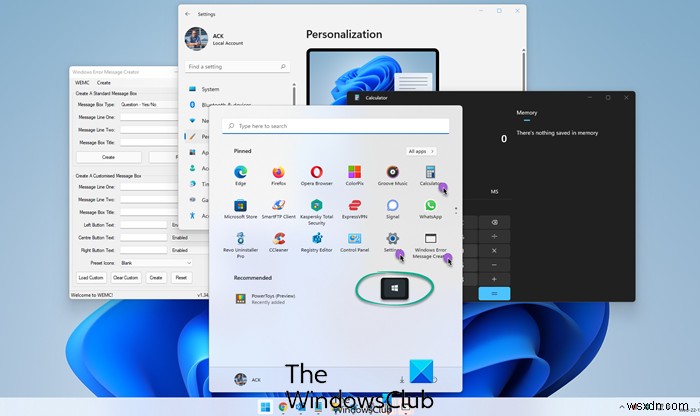
Task: Open Registry Editor pinned app
Action: (317, 242)
